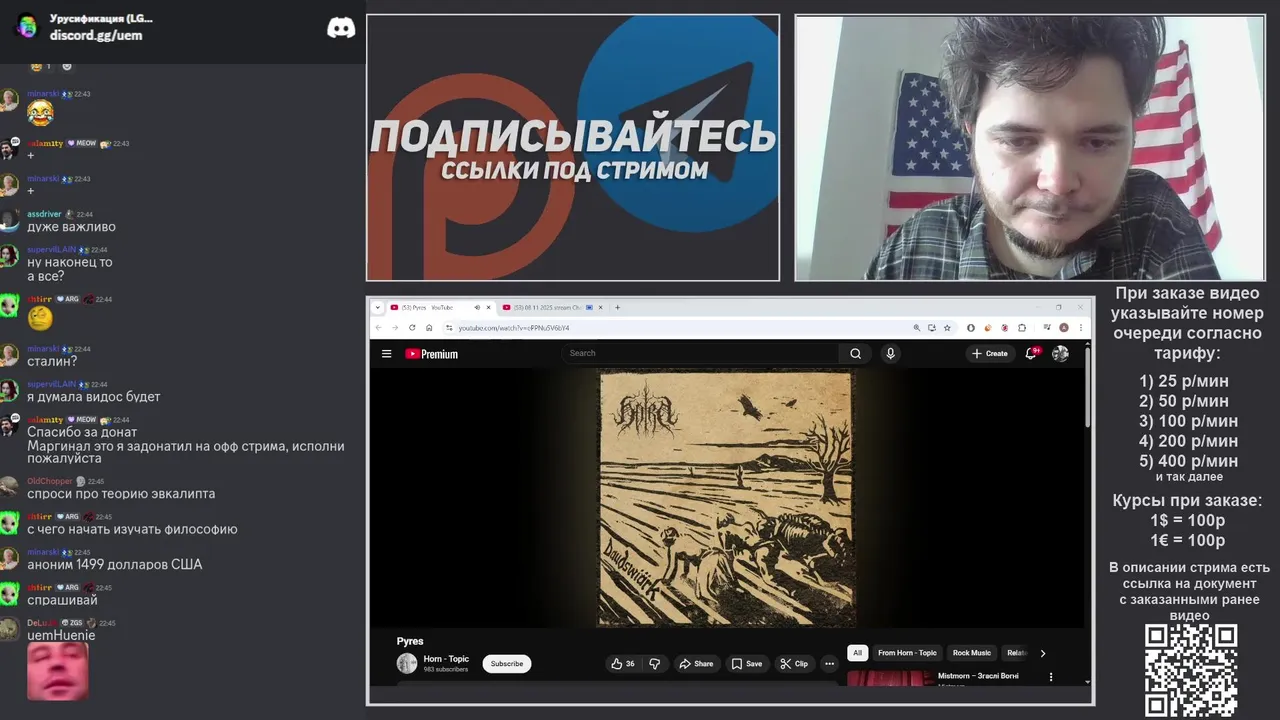Image resolution: width=1280 pixels, height=720 pixels.
Task: Expand the next category chips arrow
Action: (x=1042, y=653)
